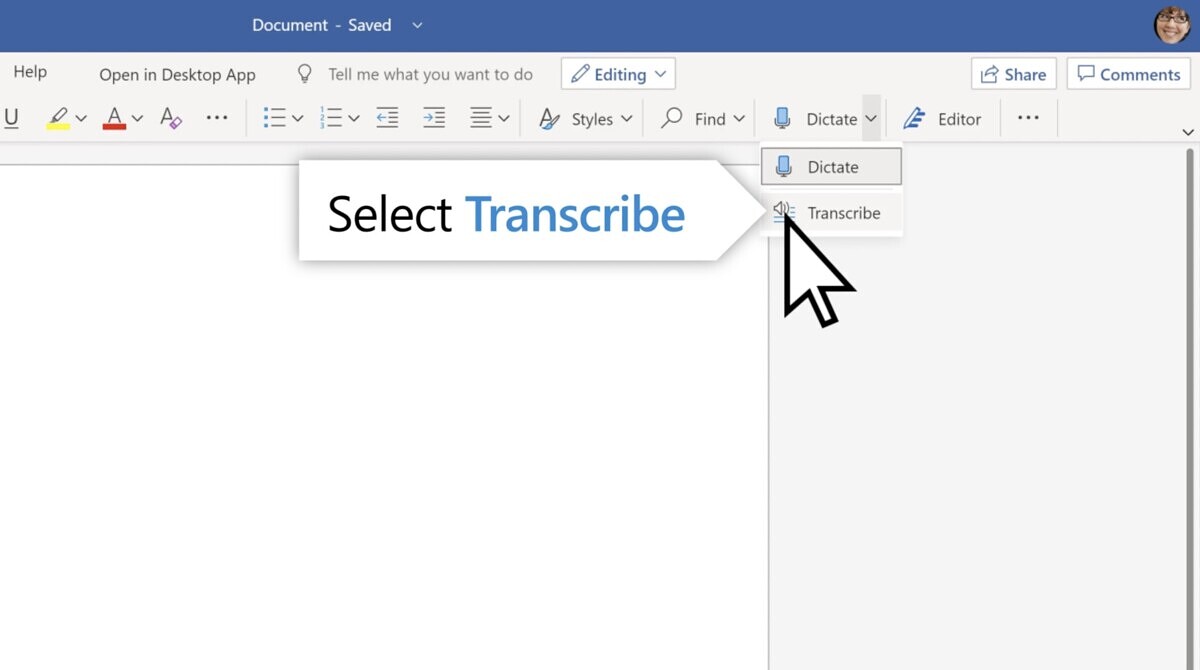The image size is (1200, 670).
Task: Open the Editor pane
Action: pos(942,119)
